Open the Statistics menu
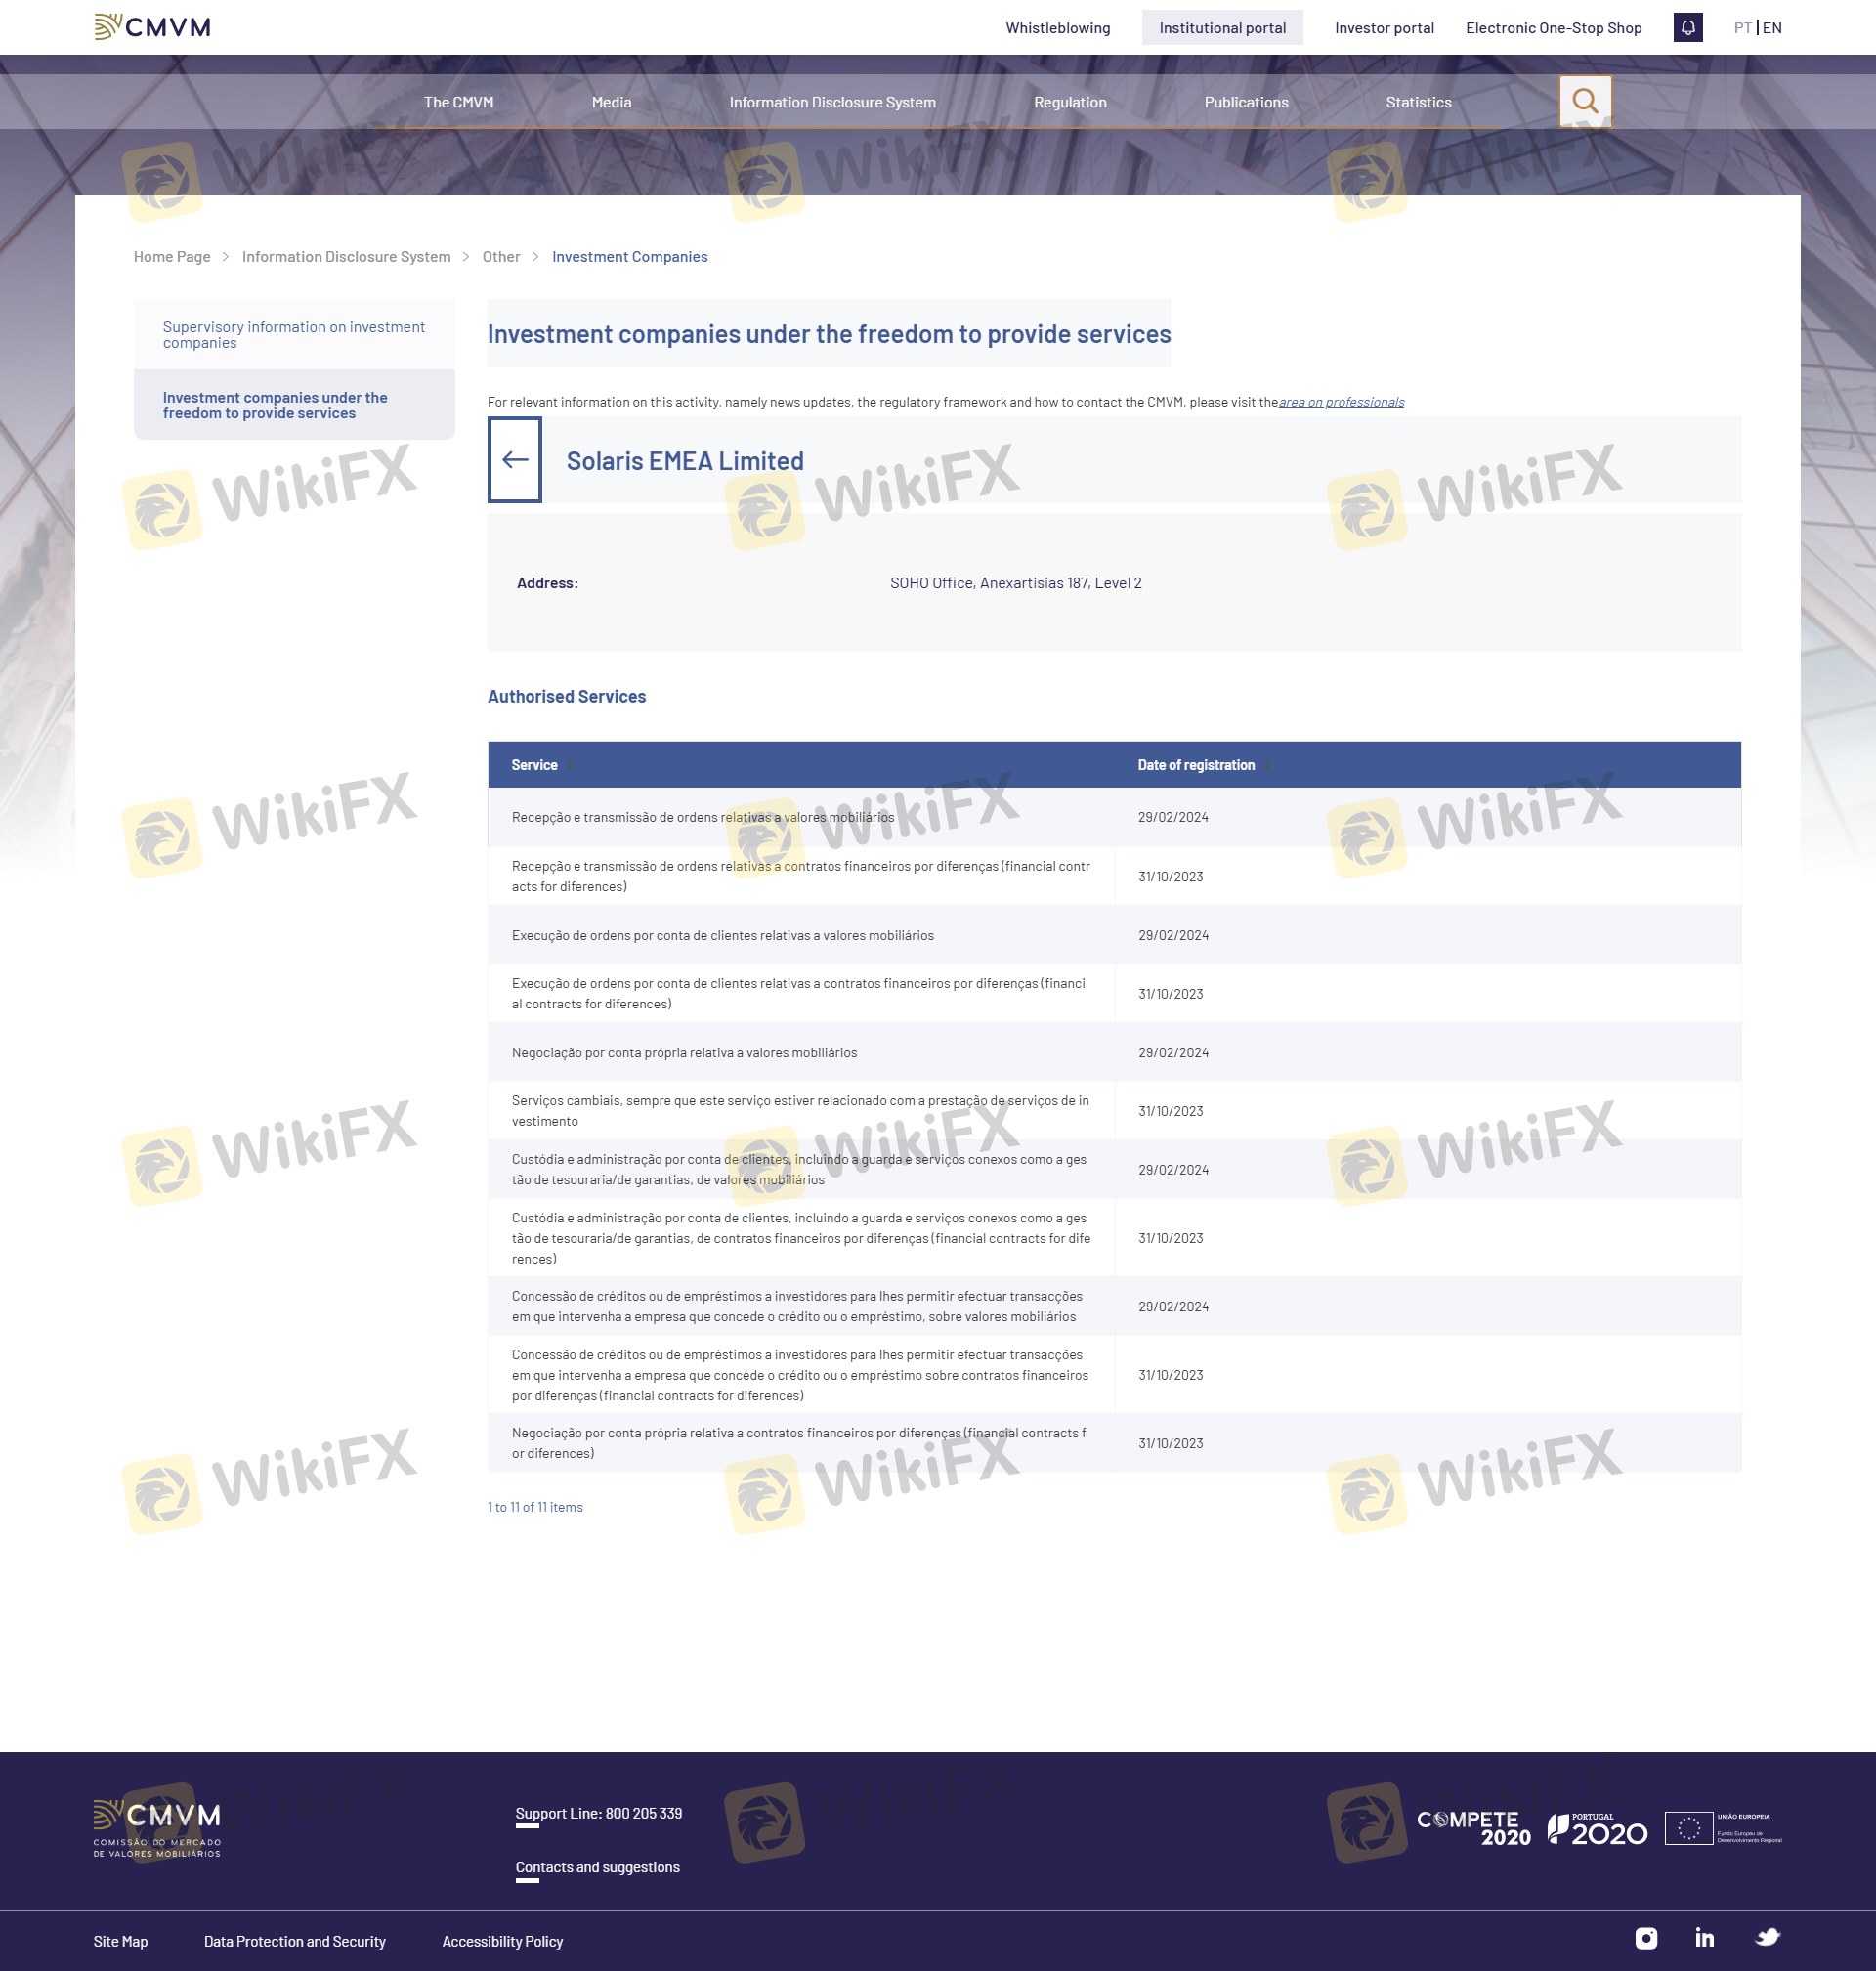1876x1971 pixels. coord(1418,102)
